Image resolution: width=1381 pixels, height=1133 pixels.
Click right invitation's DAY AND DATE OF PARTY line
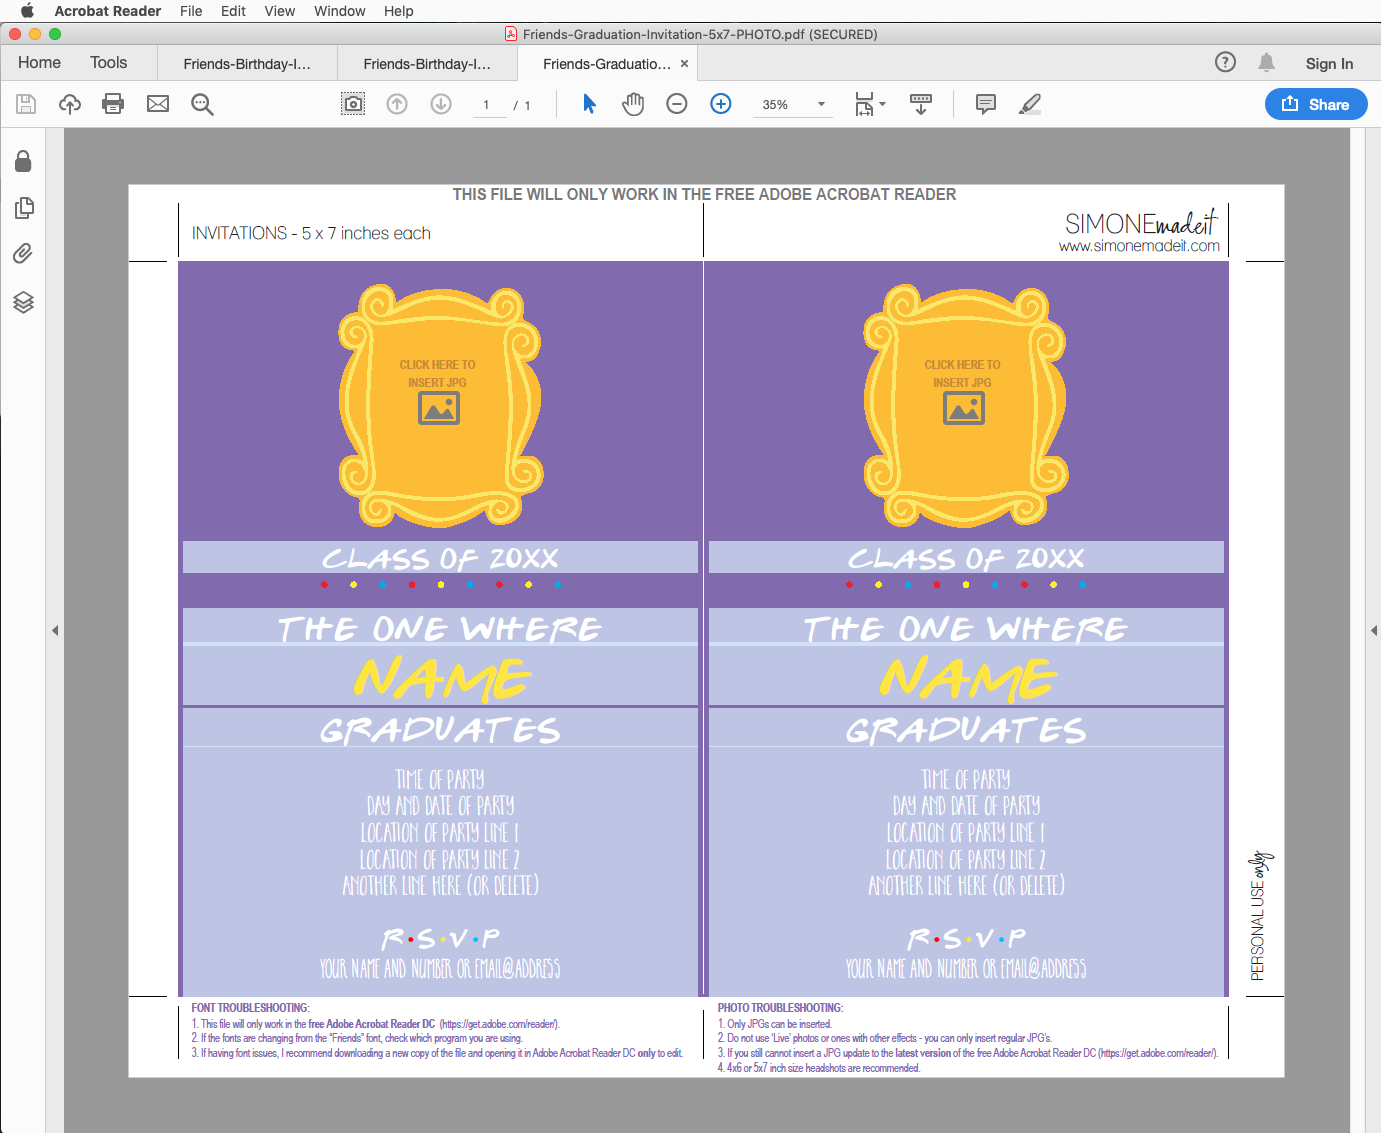(966, 805)
